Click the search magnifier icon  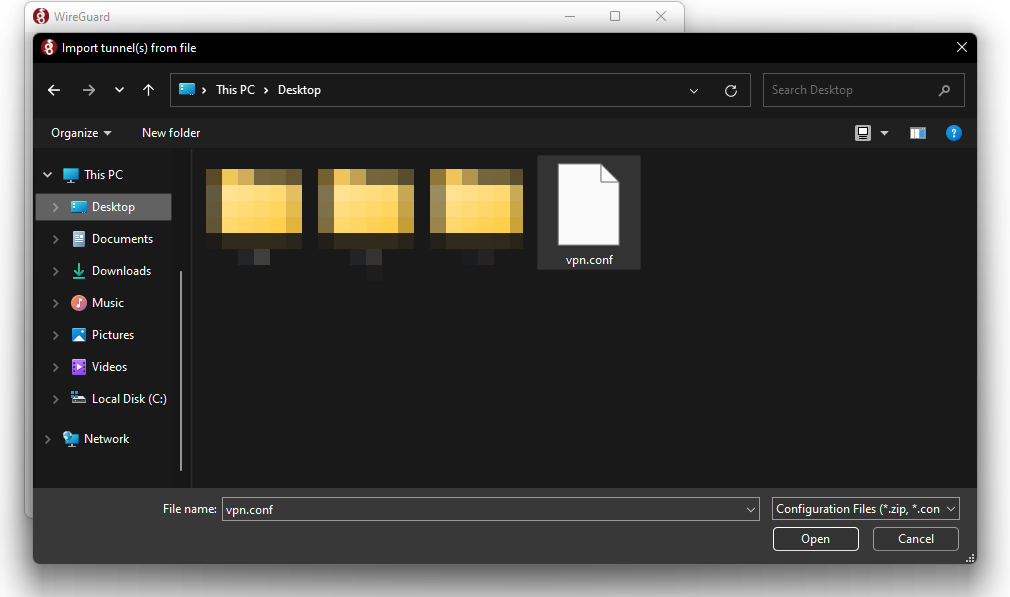[x=944, y=90]
